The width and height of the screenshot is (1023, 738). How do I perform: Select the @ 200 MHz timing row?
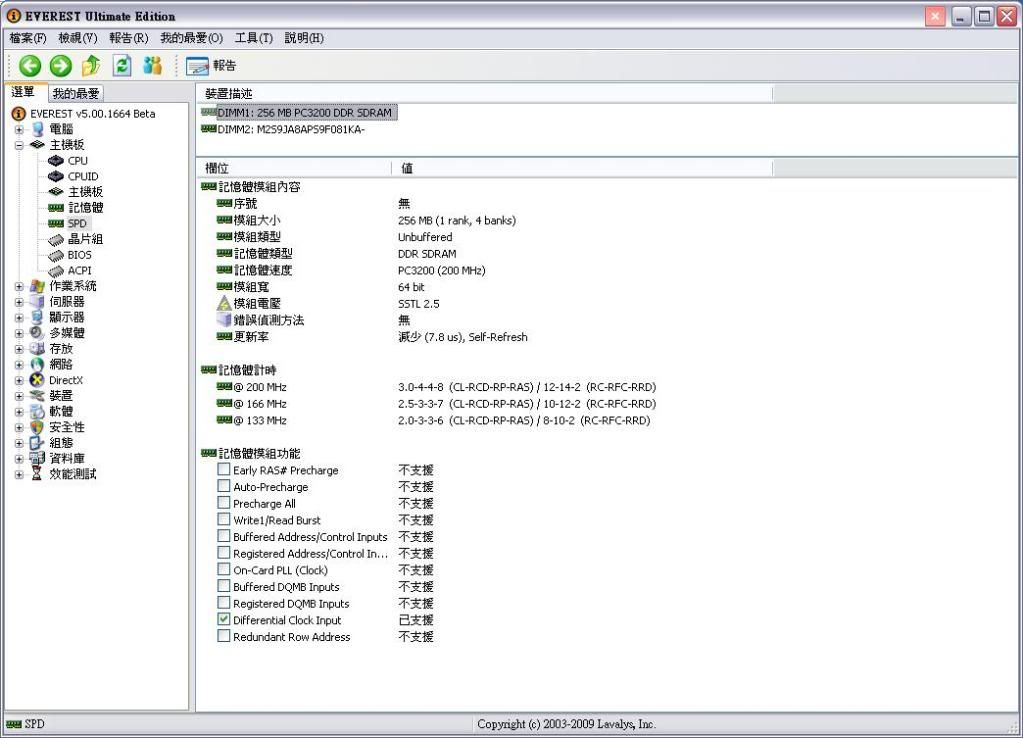click(436, 387)
